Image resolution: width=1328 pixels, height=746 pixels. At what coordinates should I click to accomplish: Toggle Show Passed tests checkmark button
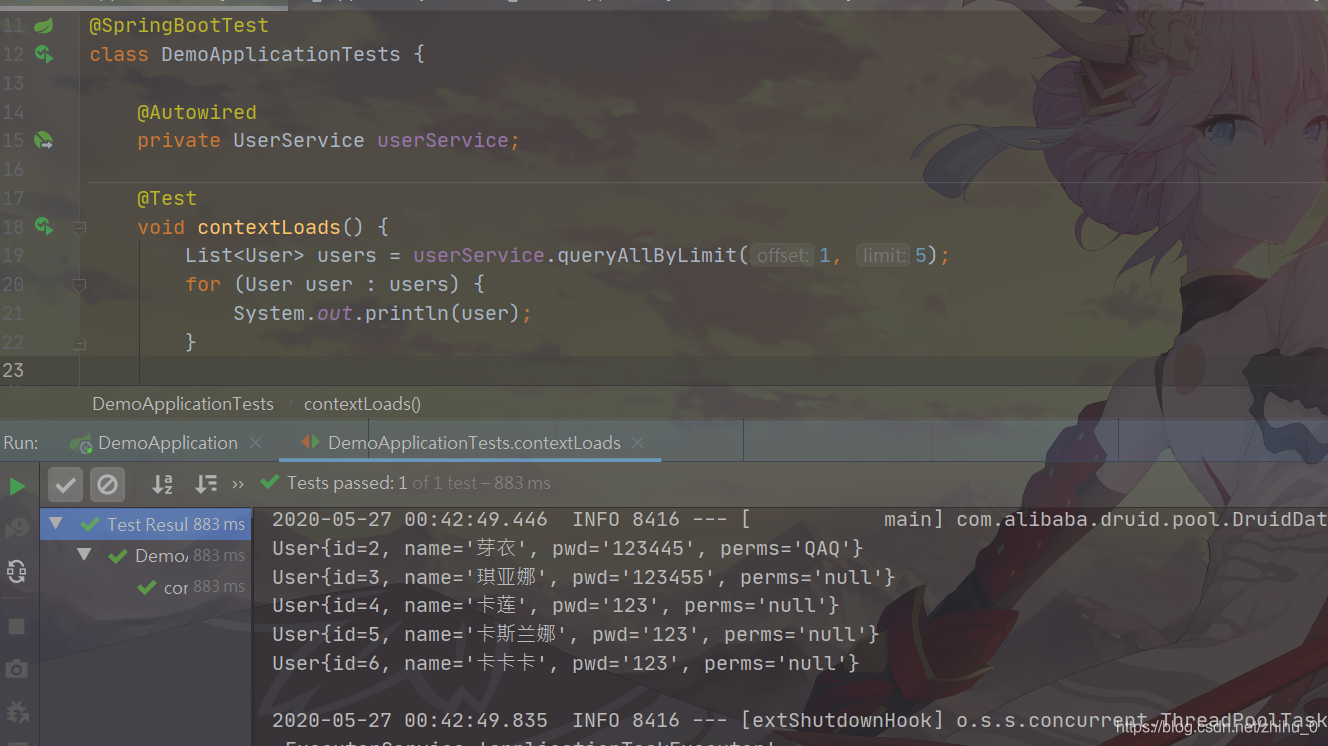pyautogui.click(x=65, y=485)
